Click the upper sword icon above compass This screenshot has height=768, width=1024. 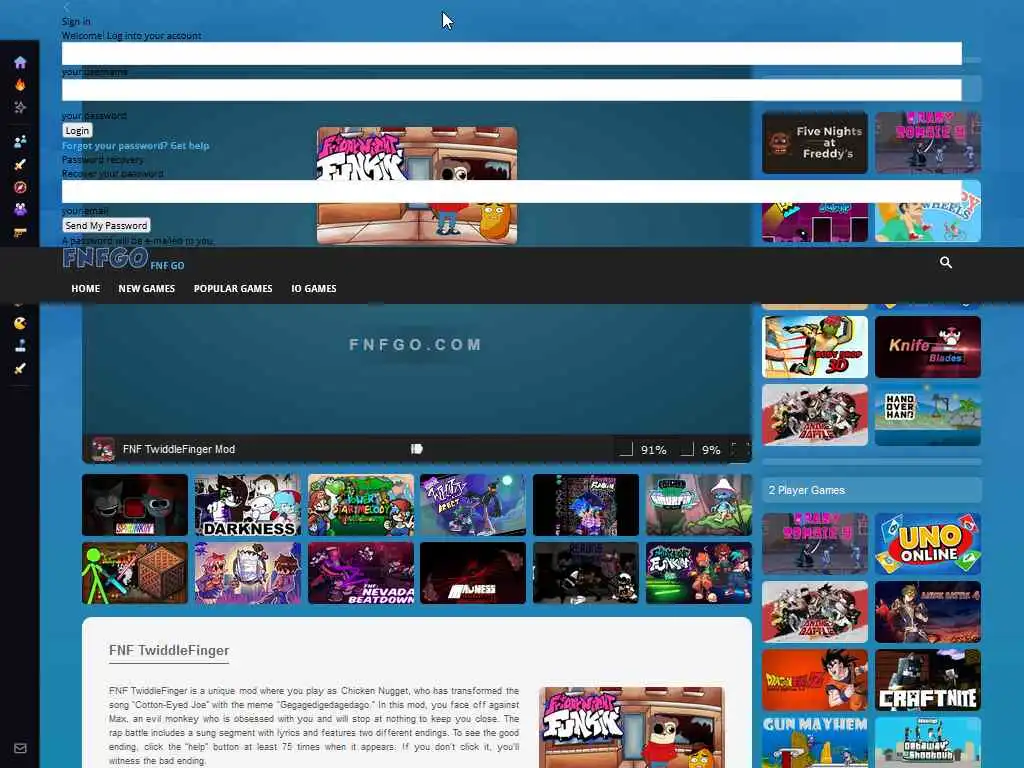[20, 164]
